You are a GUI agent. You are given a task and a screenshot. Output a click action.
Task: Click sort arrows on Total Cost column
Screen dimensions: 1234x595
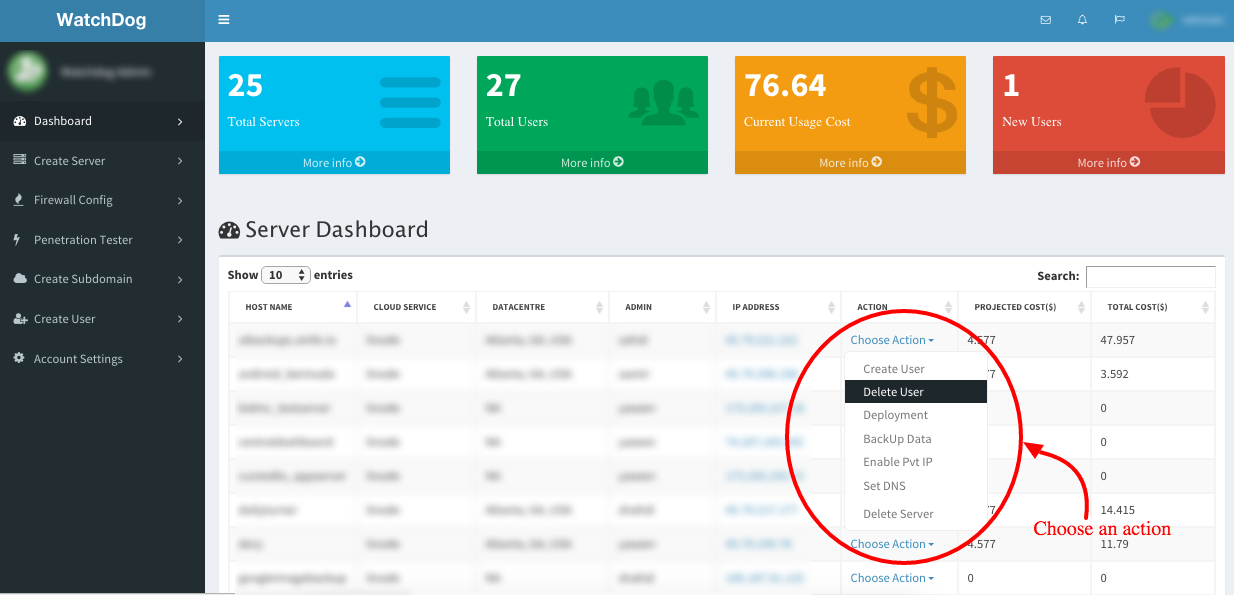pos(1205,307)
